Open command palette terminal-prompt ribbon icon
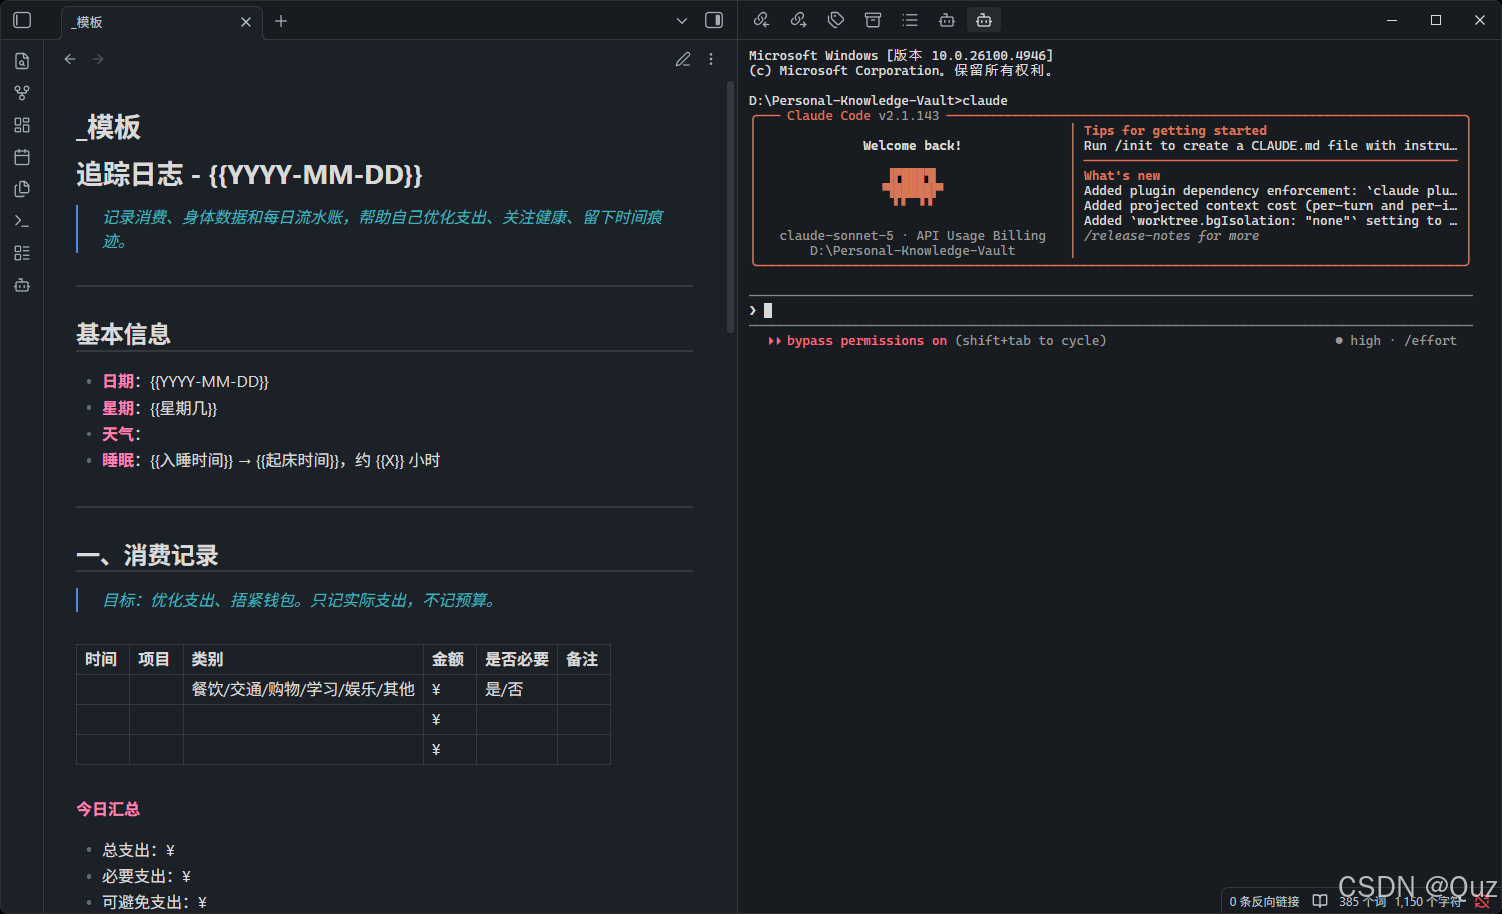The image size is (1502, 914). pos(22,221)
